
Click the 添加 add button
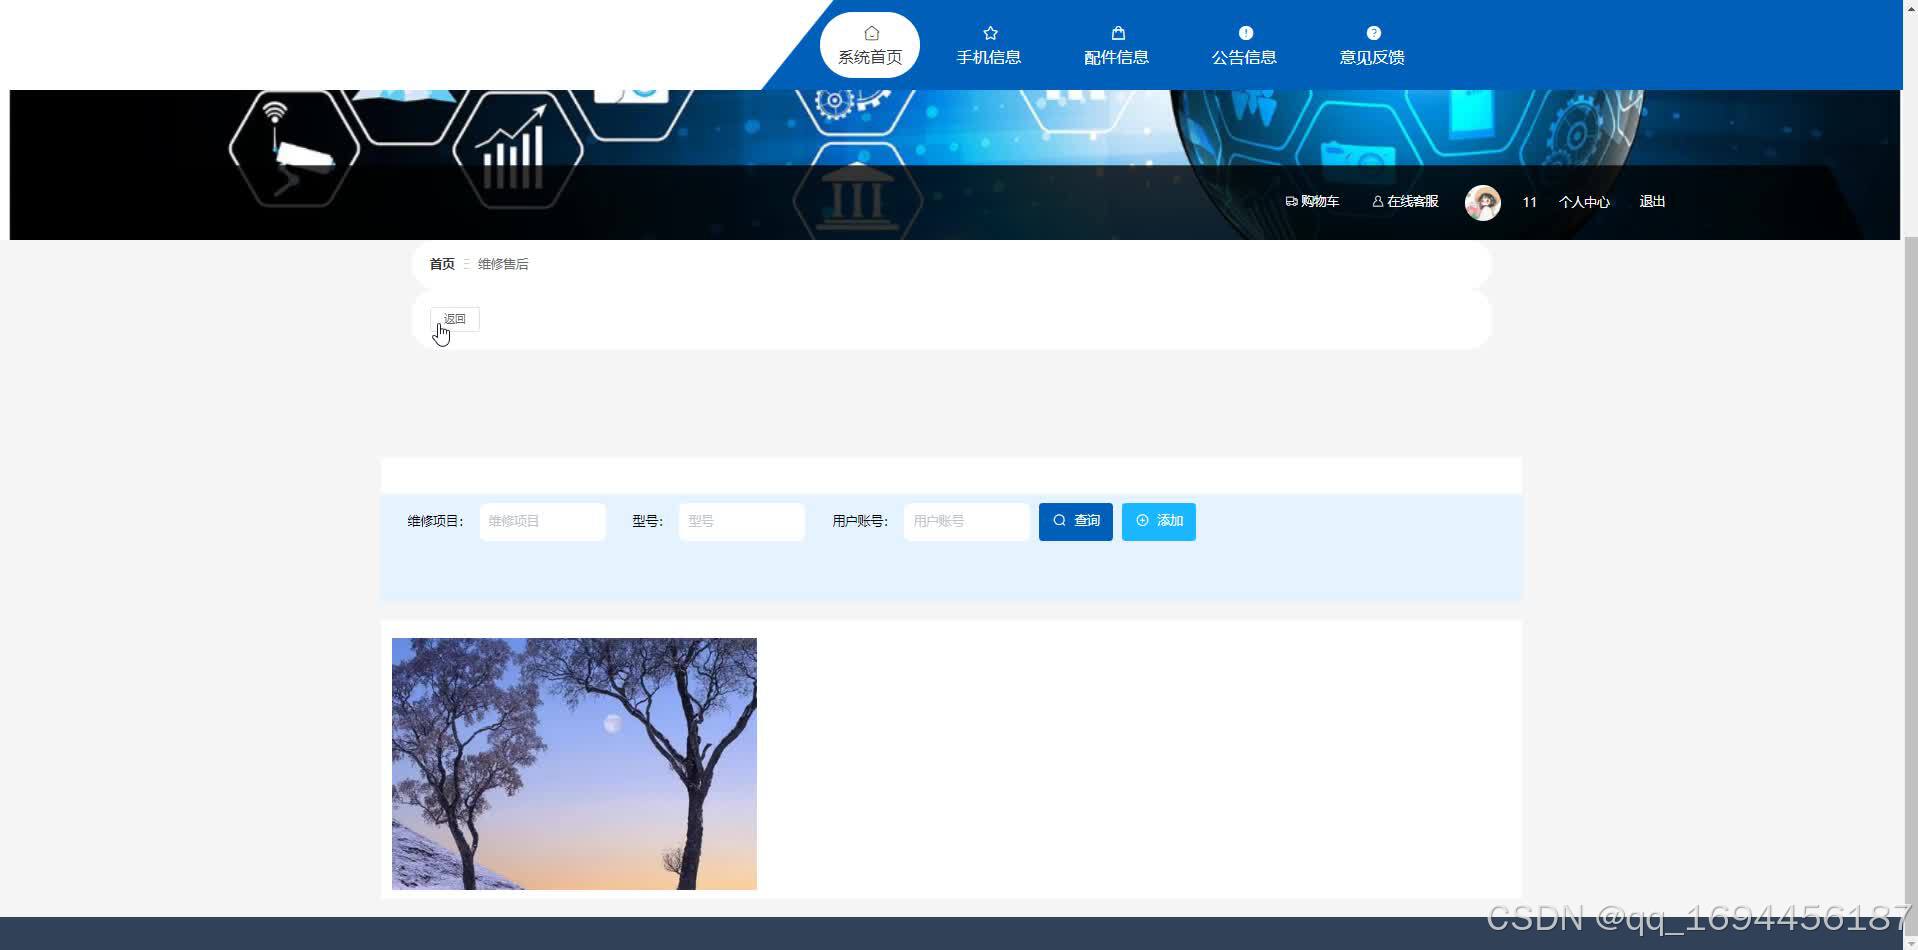(1158, 521)
